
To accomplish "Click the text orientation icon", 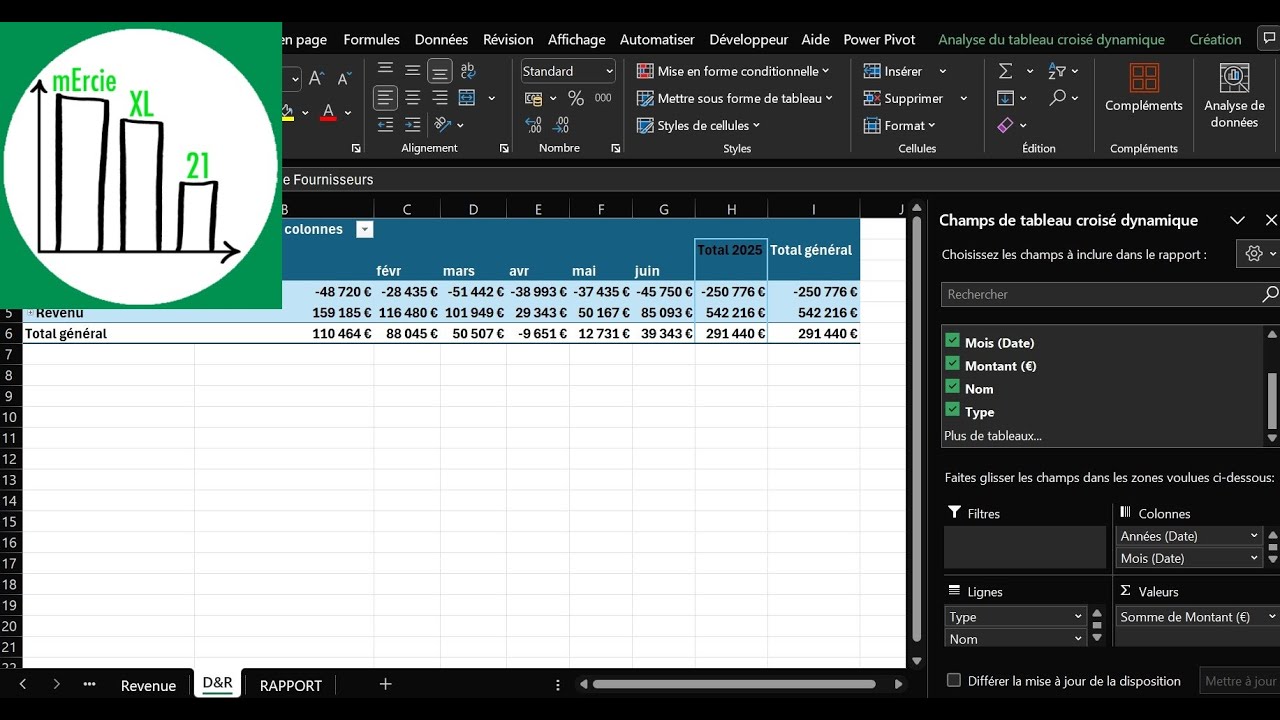I will pos(443,125).
